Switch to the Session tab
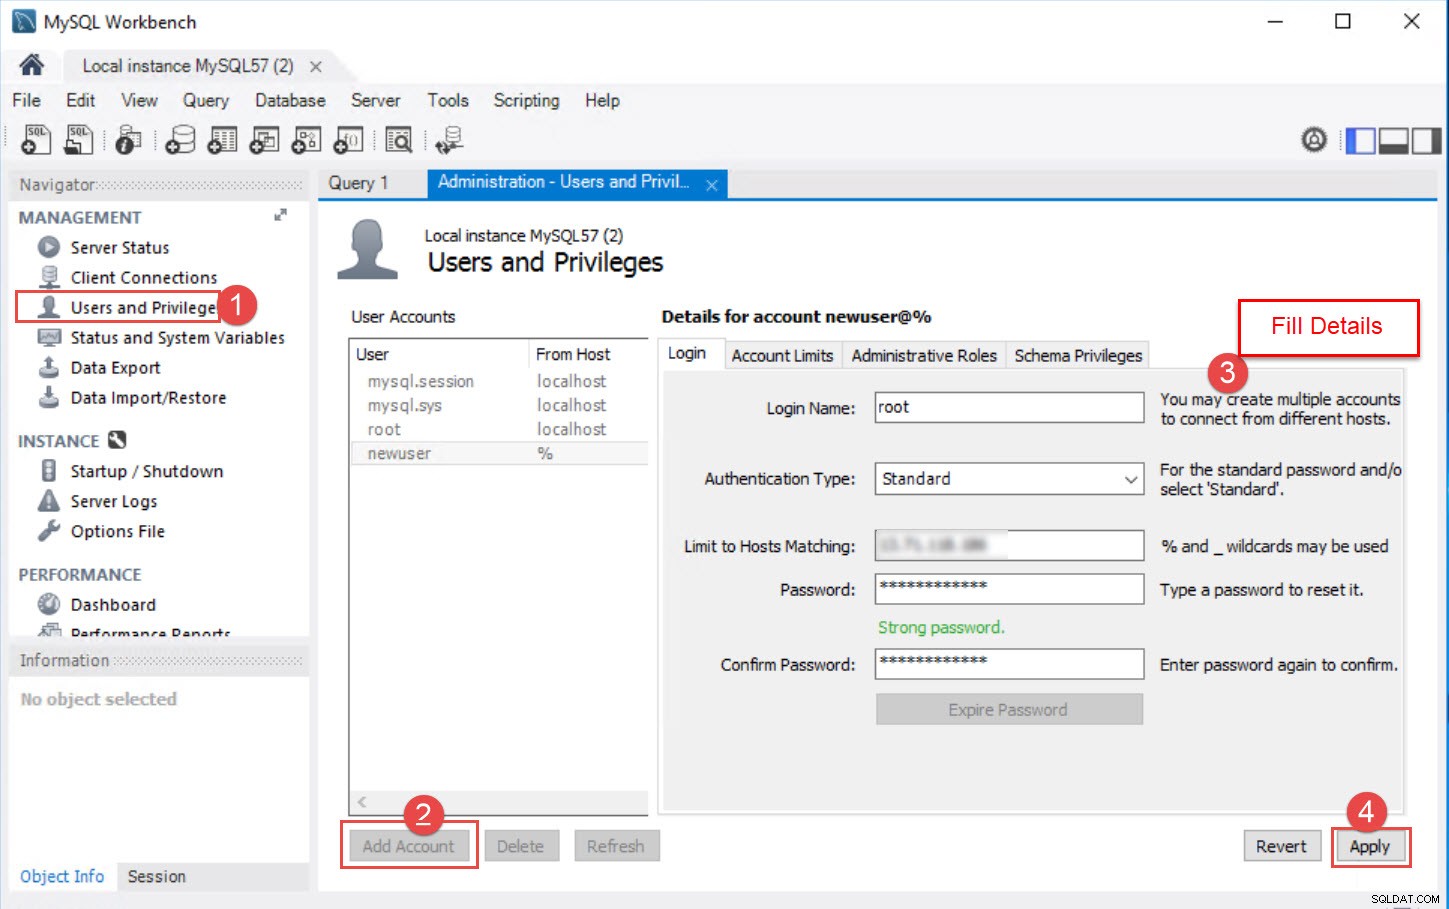Image resolution: width=1449 pixels, height=909 pixels. [x=157, y=876]
